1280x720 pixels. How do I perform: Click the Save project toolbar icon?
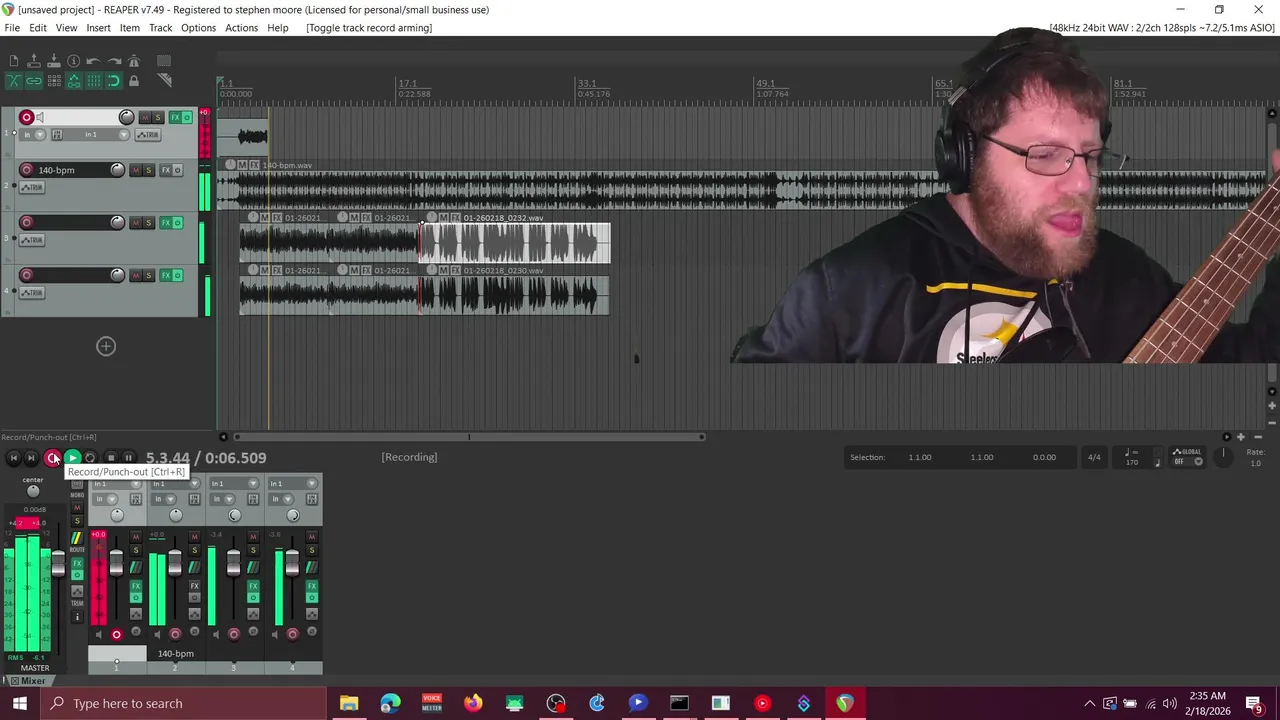(54, 61)
